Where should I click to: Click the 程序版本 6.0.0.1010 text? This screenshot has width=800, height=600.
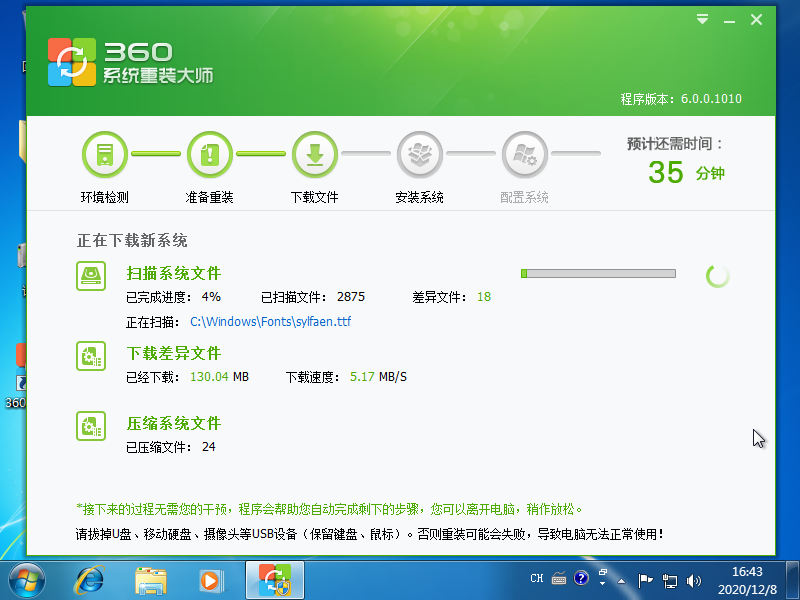tap(681, 99)
